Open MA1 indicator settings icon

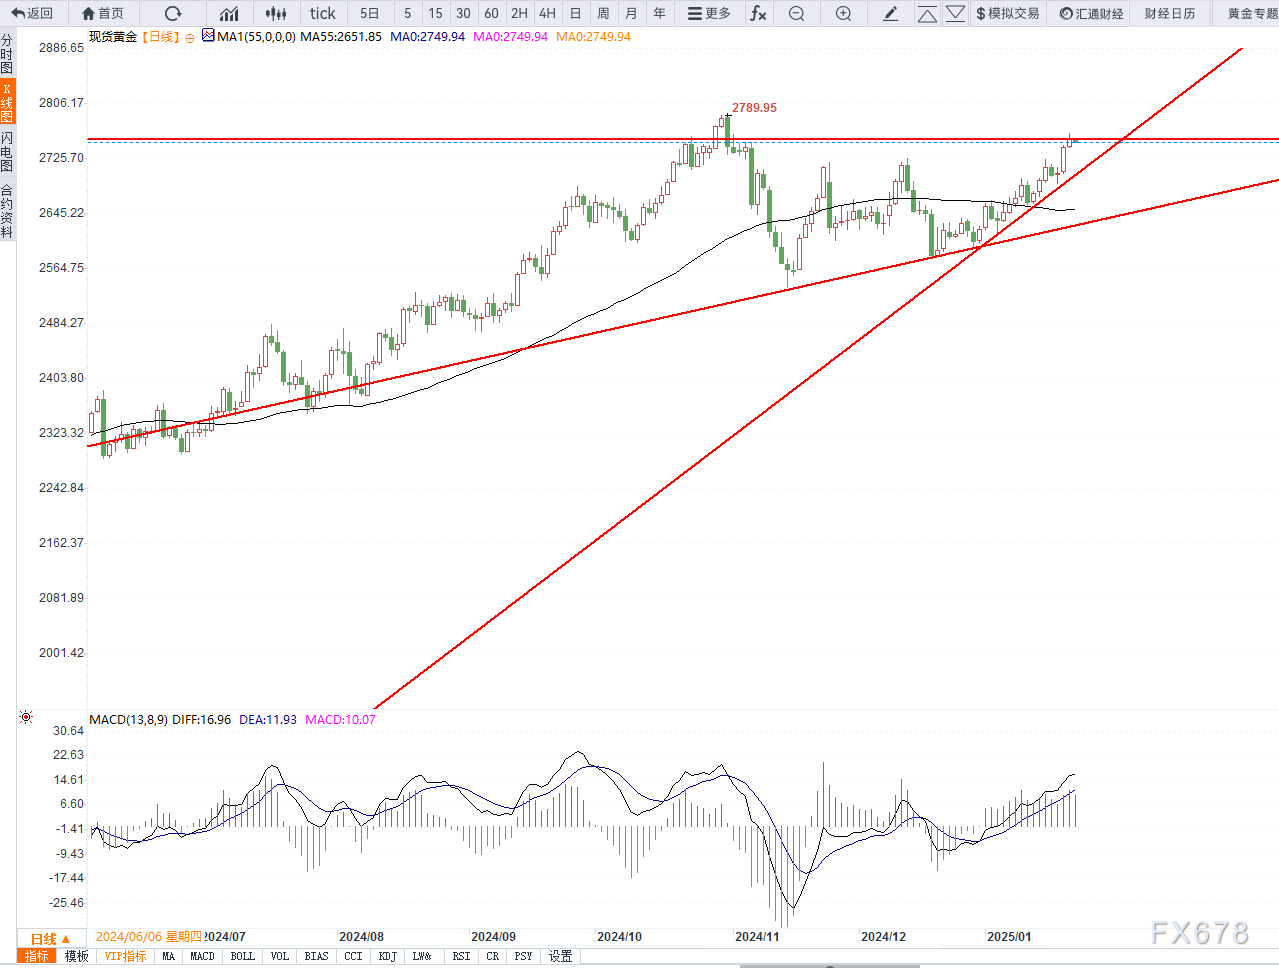[208, 35]
